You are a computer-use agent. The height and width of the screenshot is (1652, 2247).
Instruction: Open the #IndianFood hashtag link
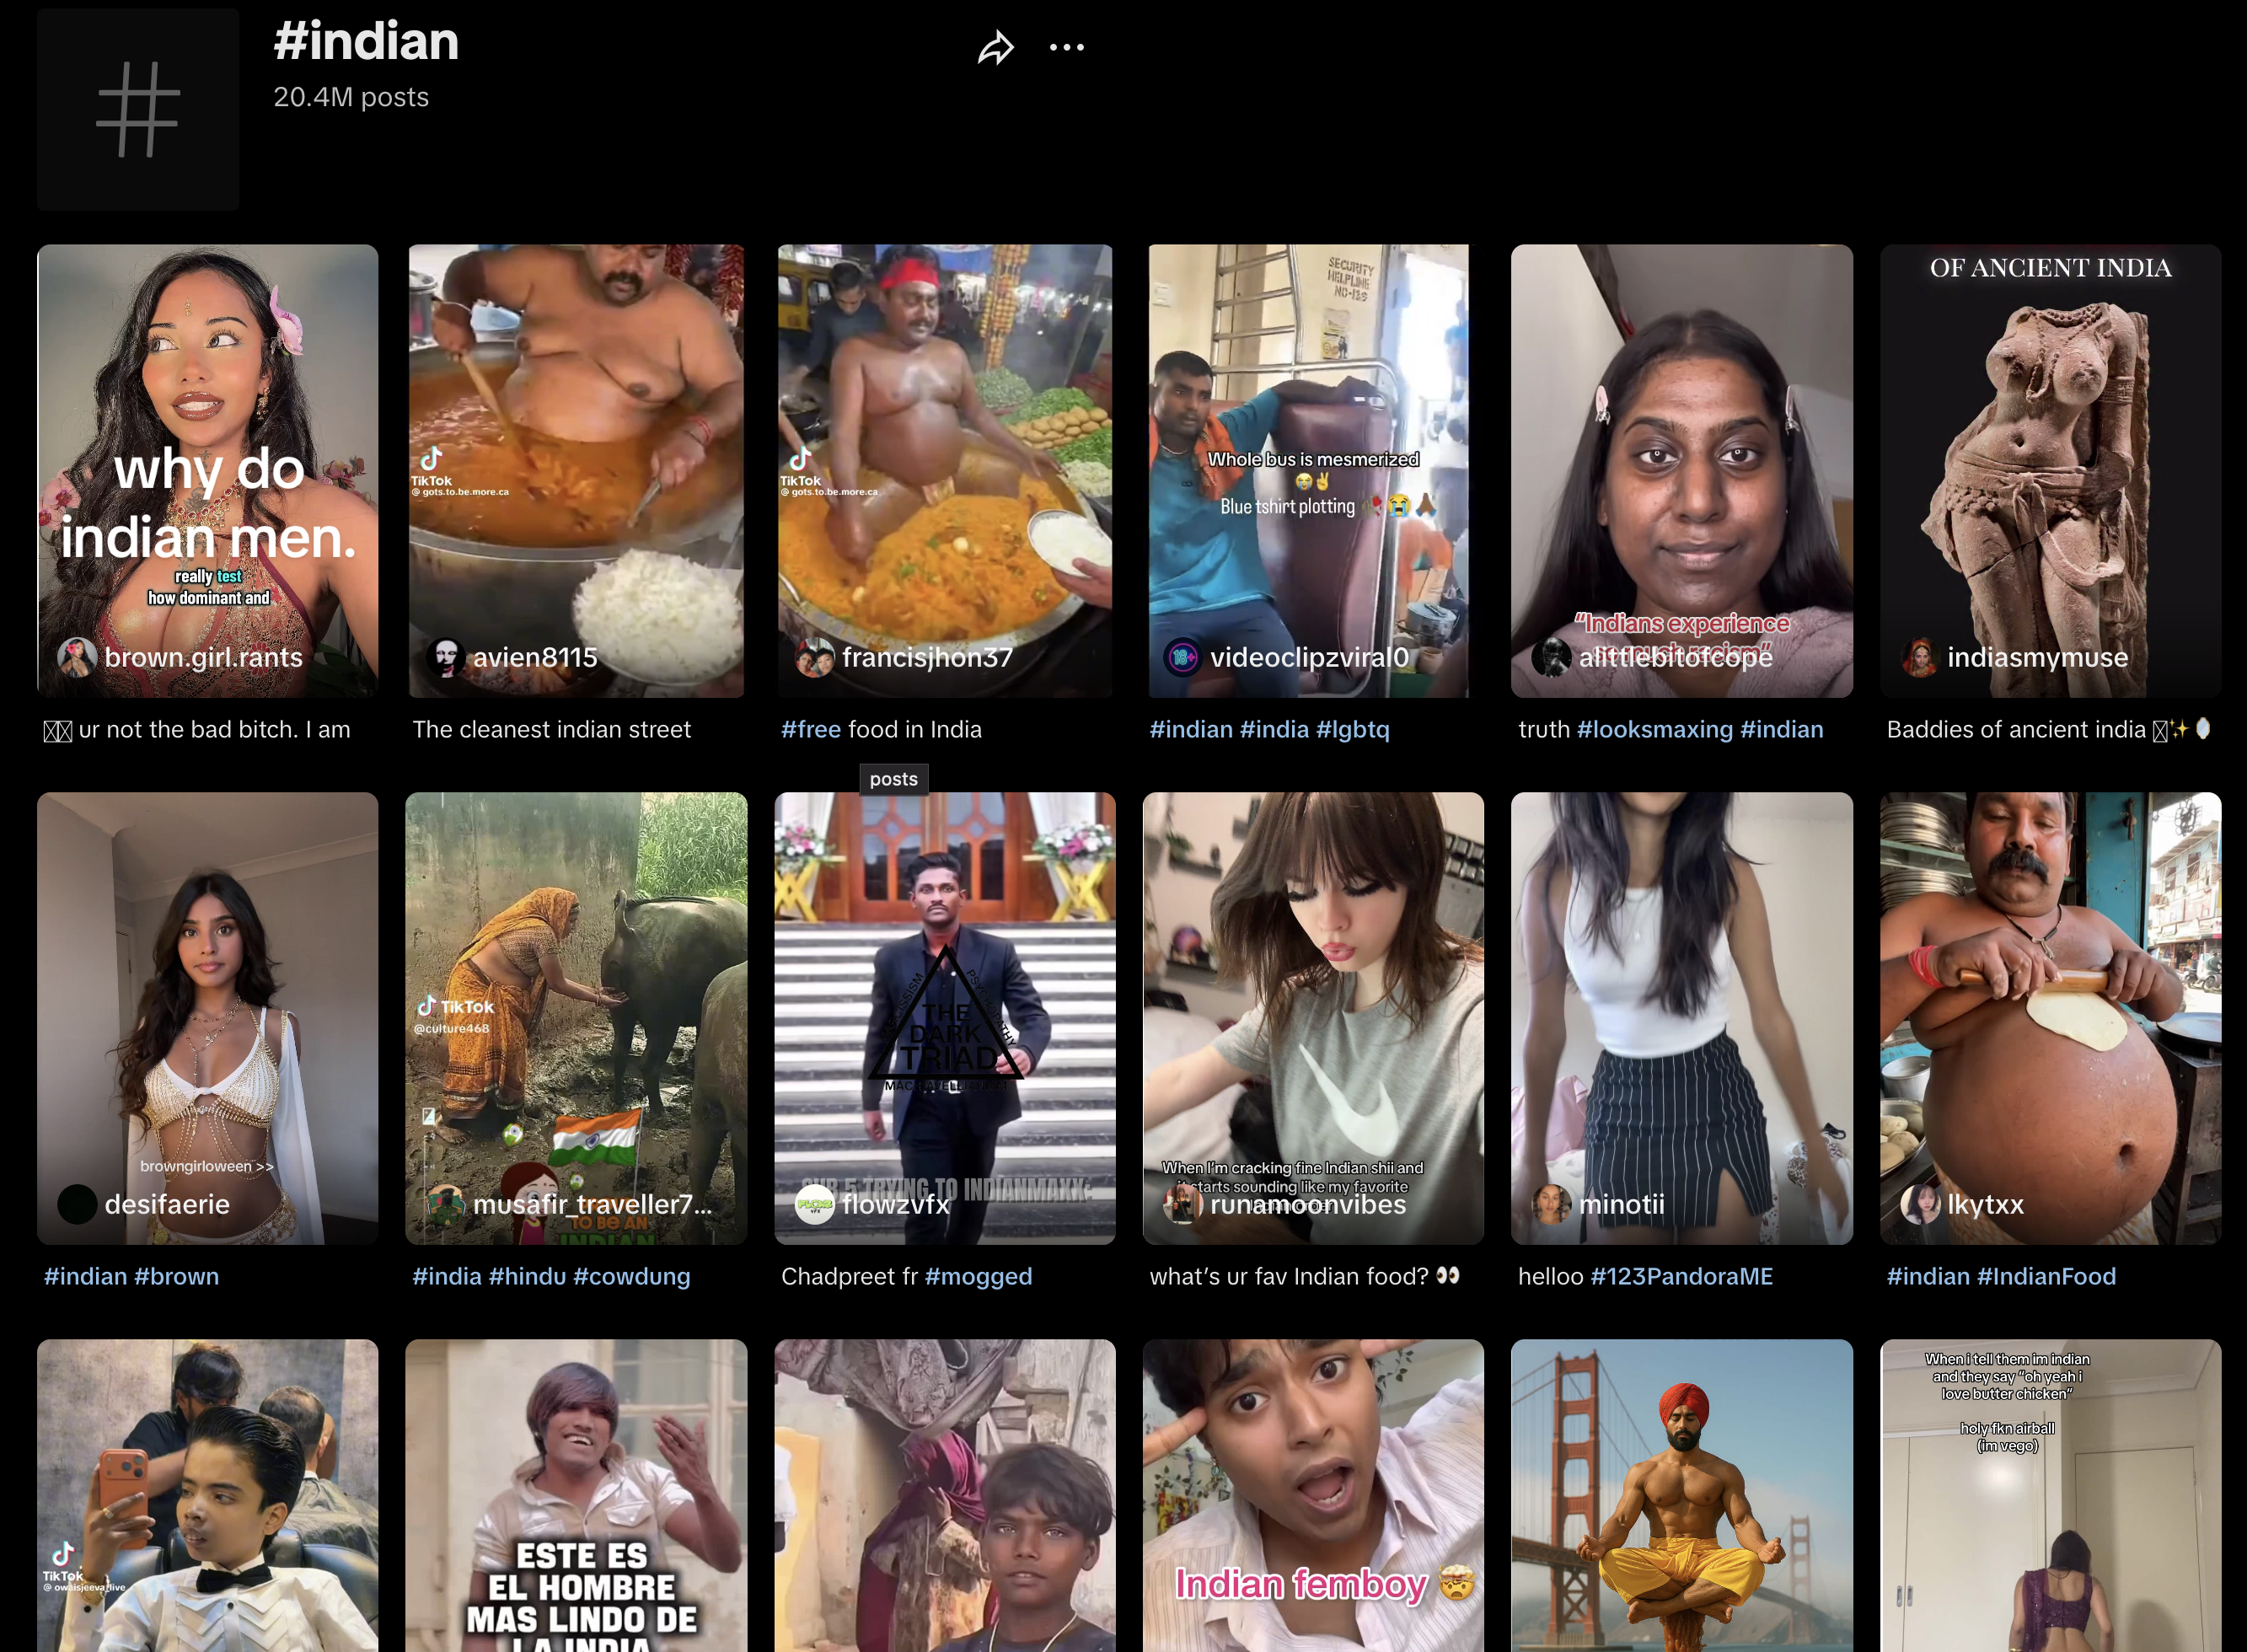pyautogui.click(x=2046, y=1276)
